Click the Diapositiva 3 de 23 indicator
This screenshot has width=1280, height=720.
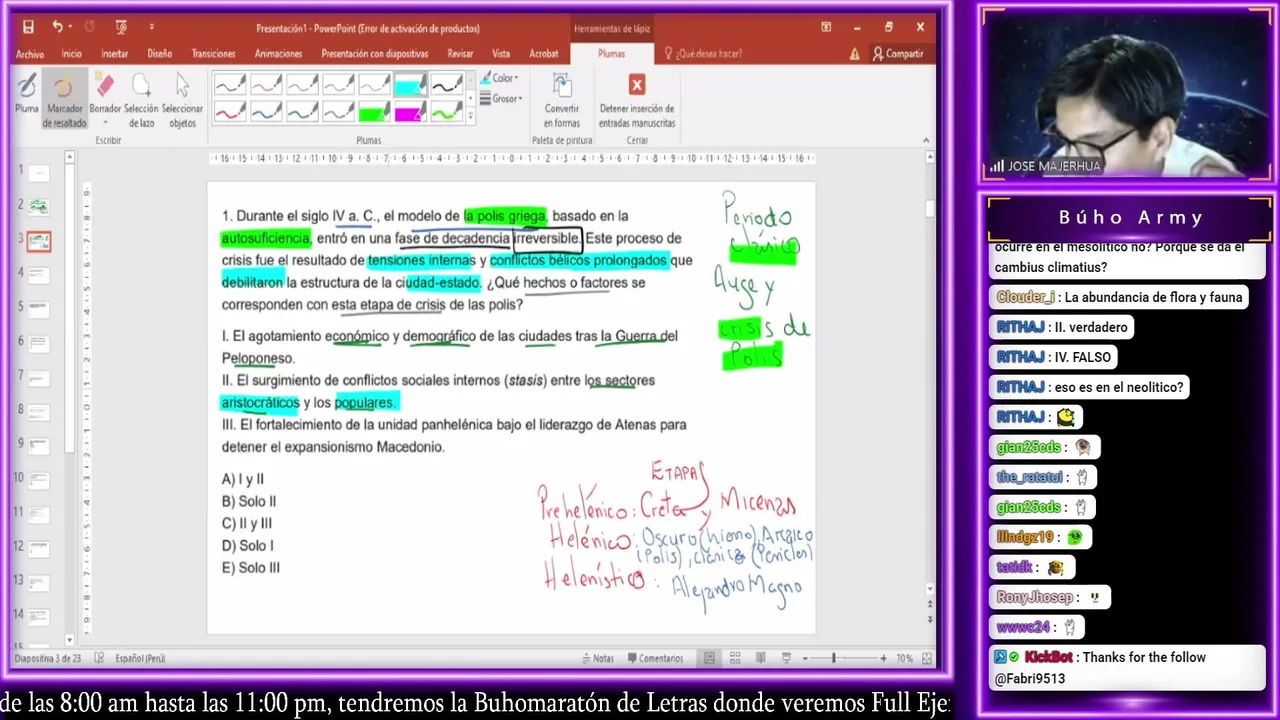(48, 658)
